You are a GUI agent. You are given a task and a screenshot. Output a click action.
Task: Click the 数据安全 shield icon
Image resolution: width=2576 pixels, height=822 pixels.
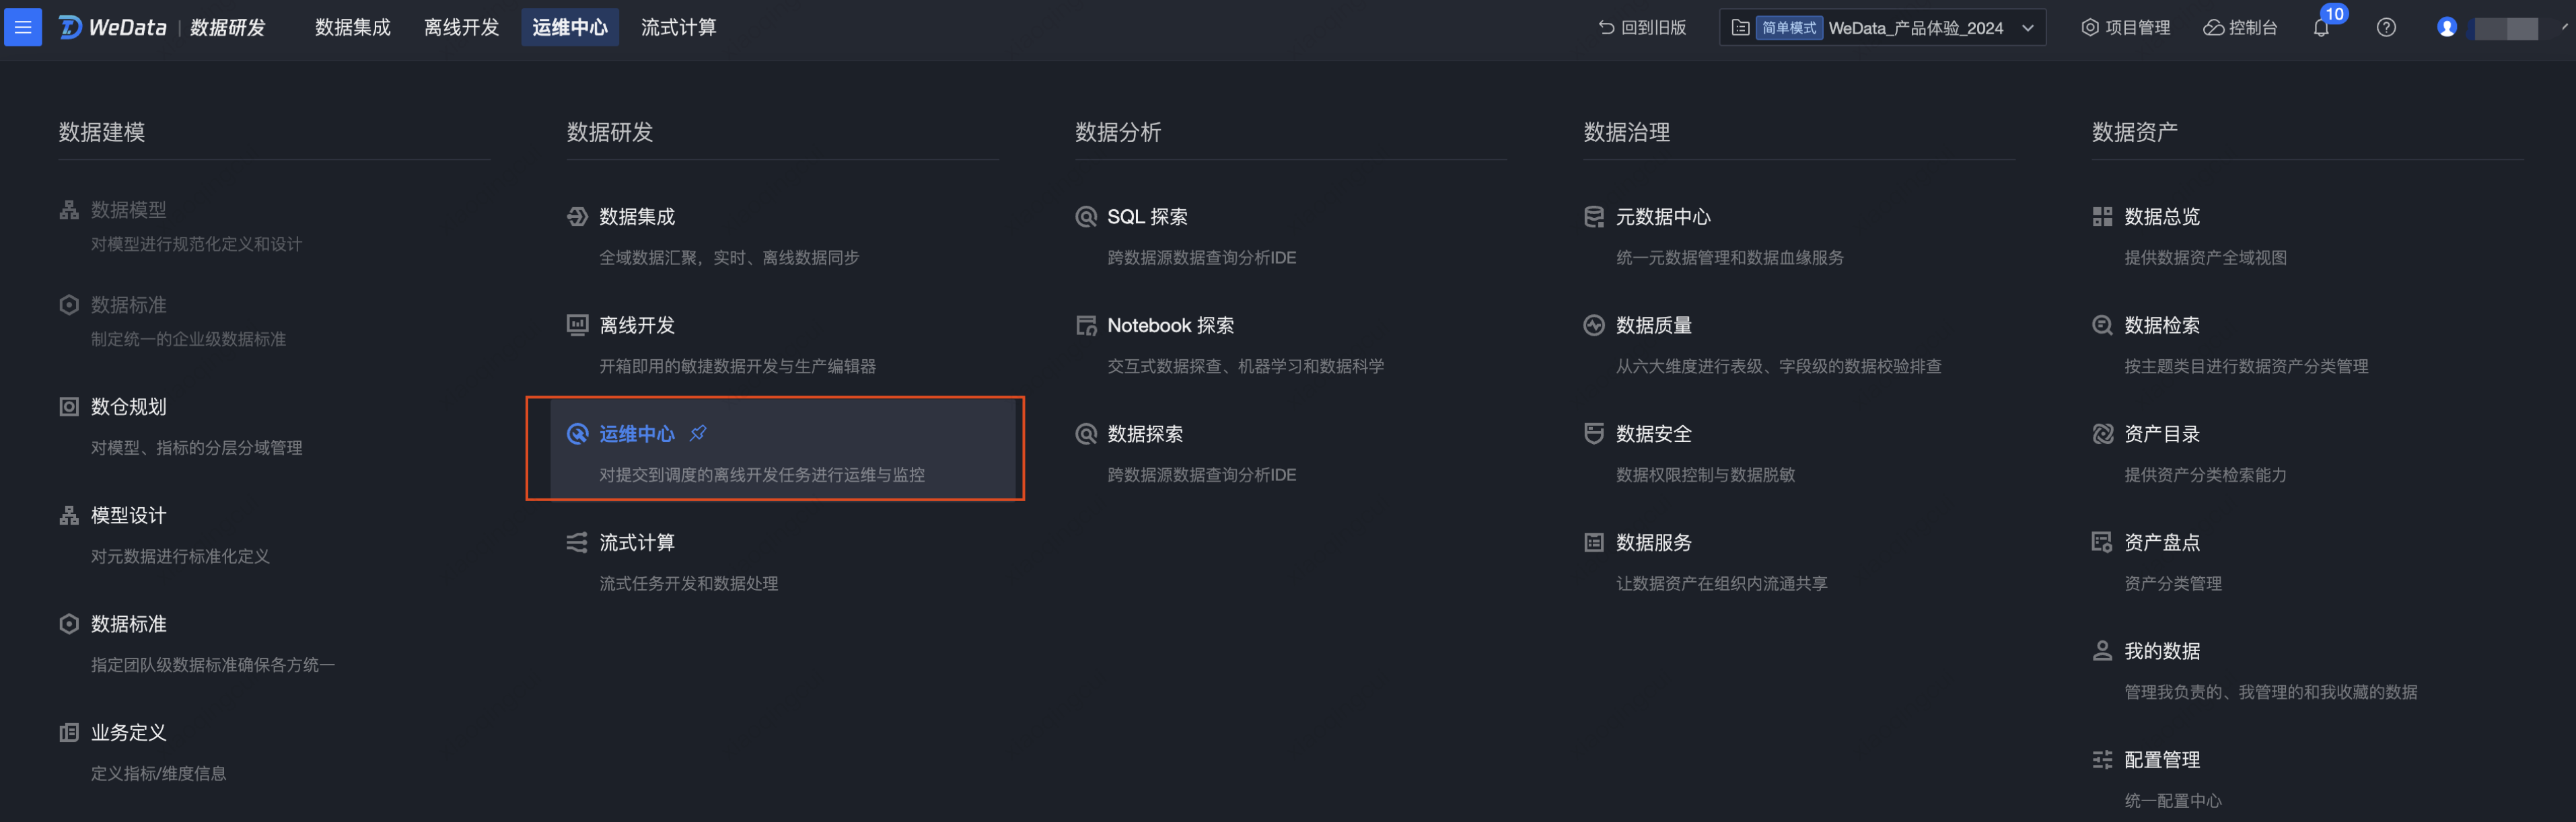[x=1593, y=433]
